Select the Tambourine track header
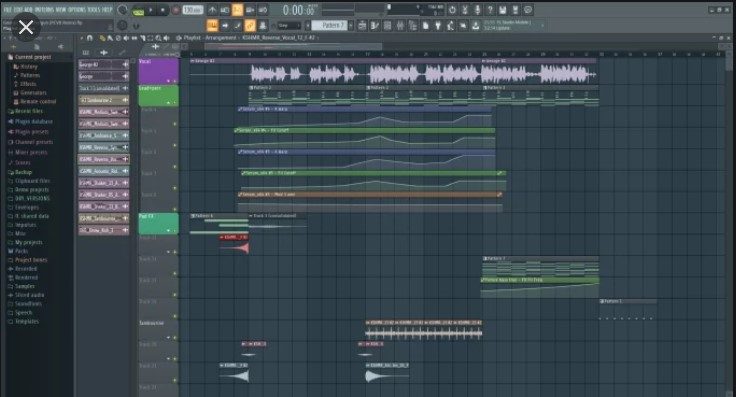The width and height of the screenshot is (736, 397). pyautogui.click(x=158, y=330)
